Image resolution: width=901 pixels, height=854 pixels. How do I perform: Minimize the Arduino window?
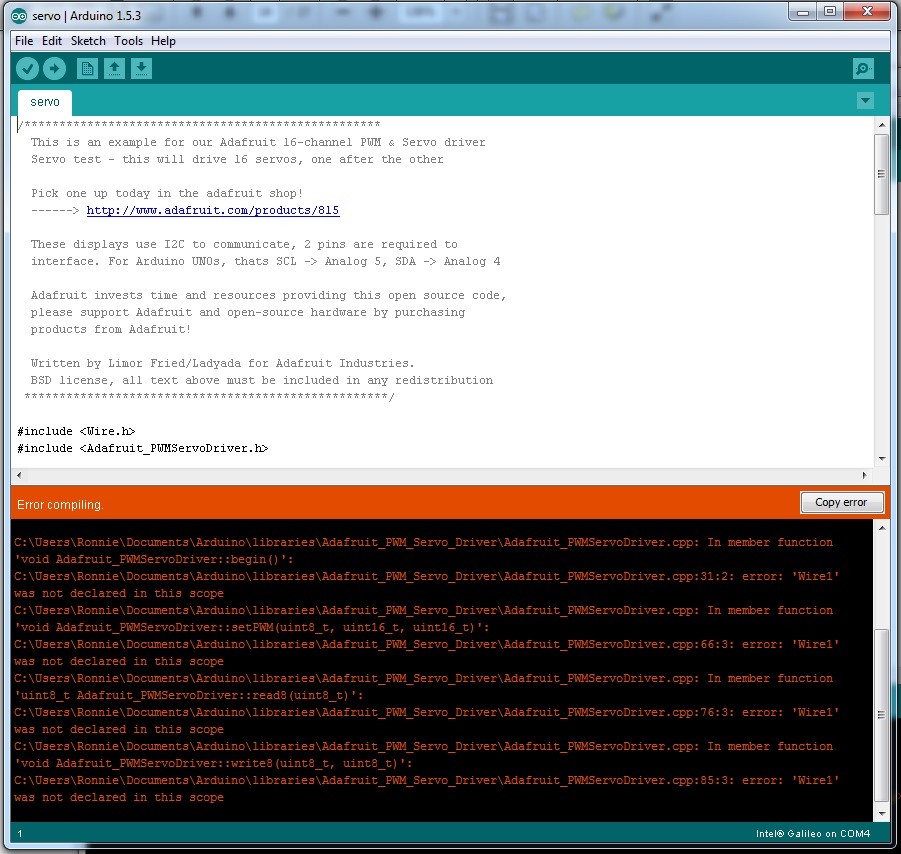coord(803,11)
